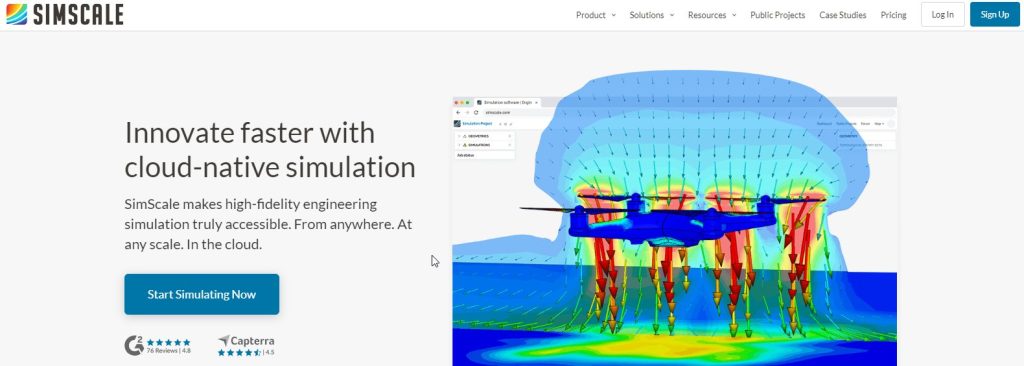Open the Case Studies page
Screen dimensions: 1024x366
(x=842, y=15)
